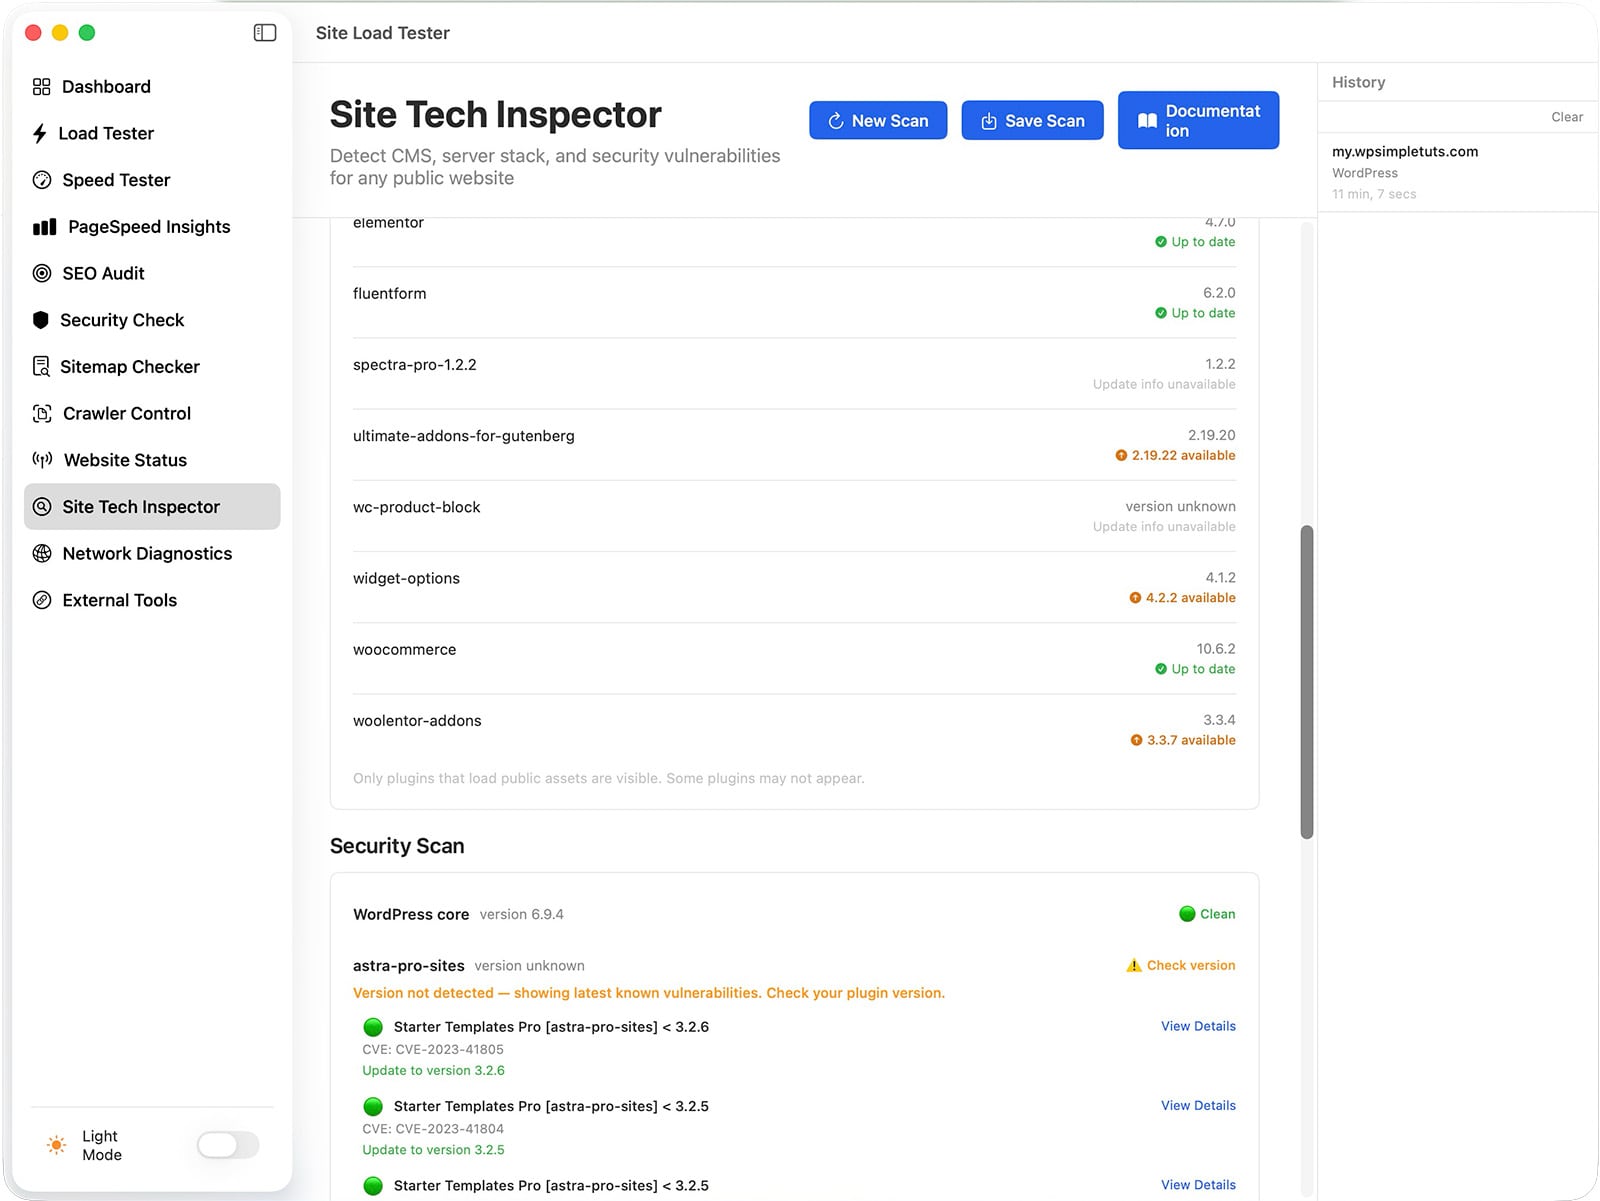Open the External Tools list
Viewport: 1600px width, 1201px height.
pyautogui.click(x=119, y=600)
